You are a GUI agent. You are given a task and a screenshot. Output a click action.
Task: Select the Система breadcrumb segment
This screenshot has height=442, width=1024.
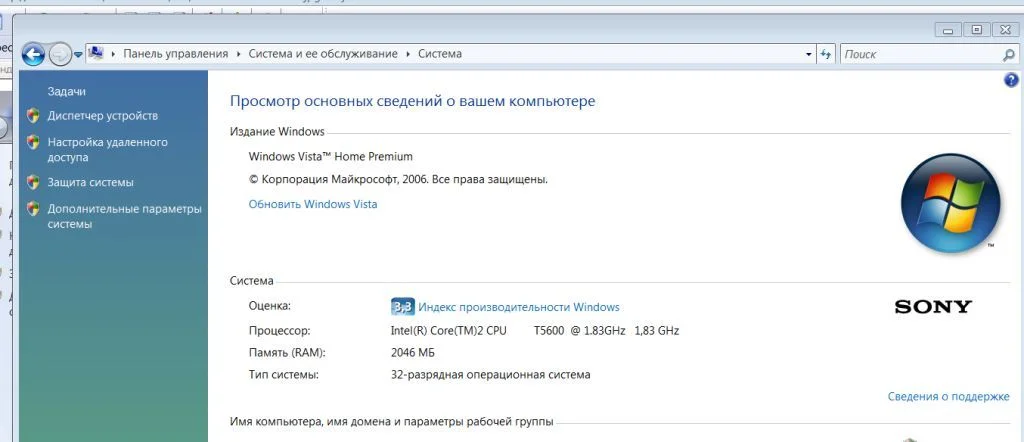(440, 54)
